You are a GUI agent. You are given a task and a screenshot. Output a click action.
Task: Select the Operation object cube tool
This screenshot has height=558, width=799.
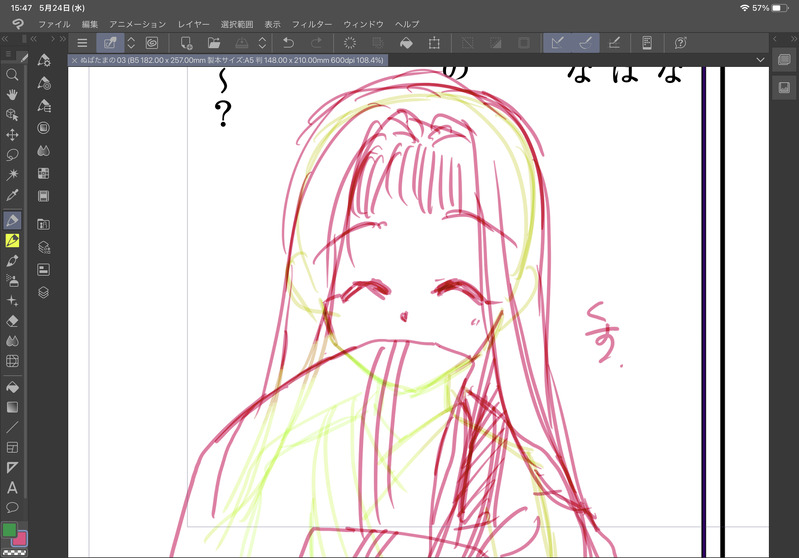pyautogui.click(x=12, y=115)
